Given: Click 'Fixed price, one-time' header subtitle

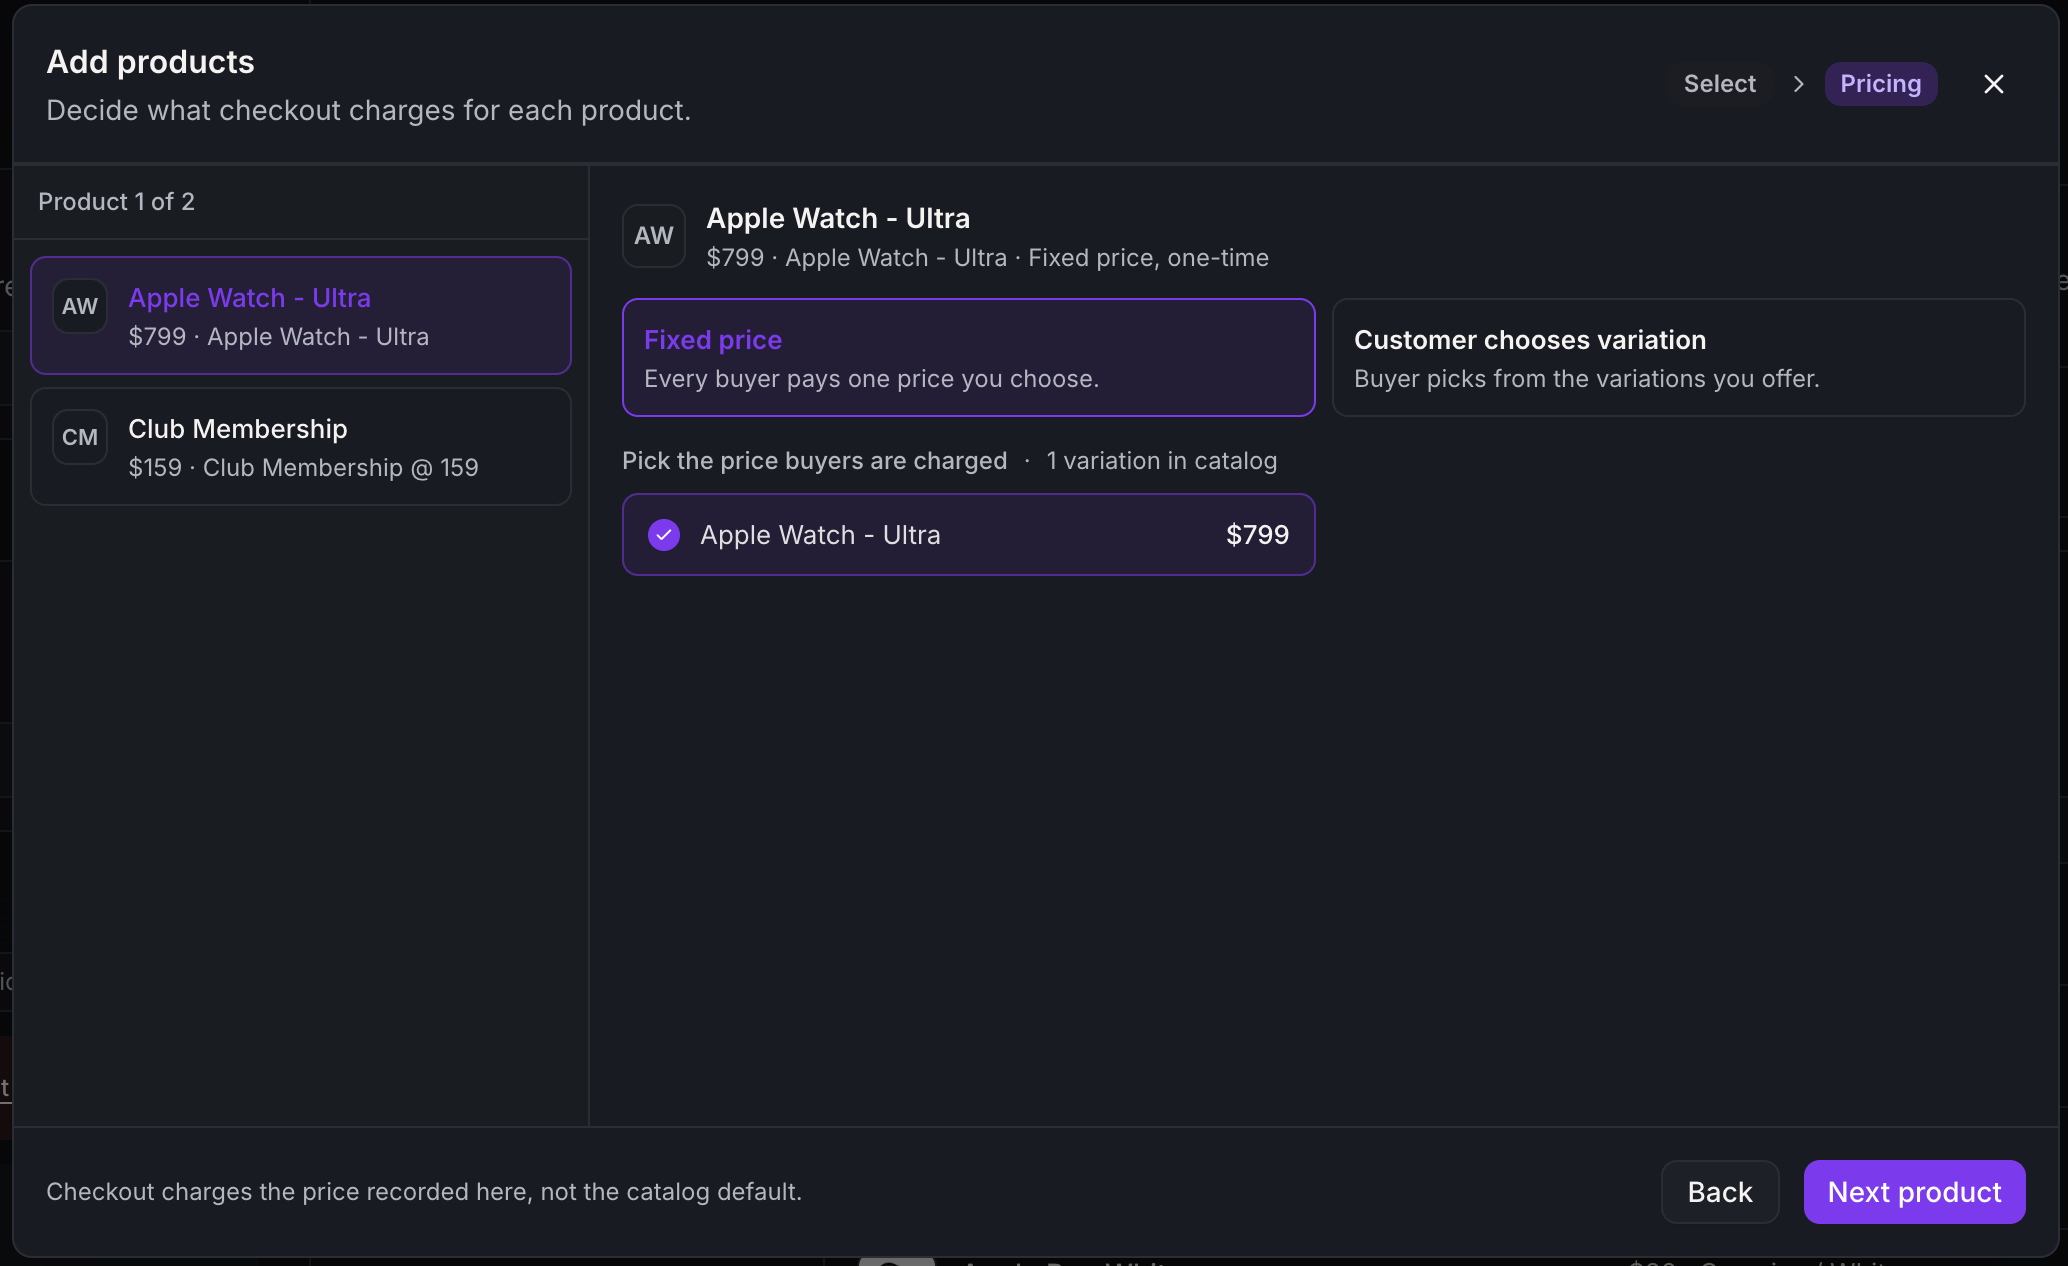Looking at the screenshot, I should coord(1148,258).
